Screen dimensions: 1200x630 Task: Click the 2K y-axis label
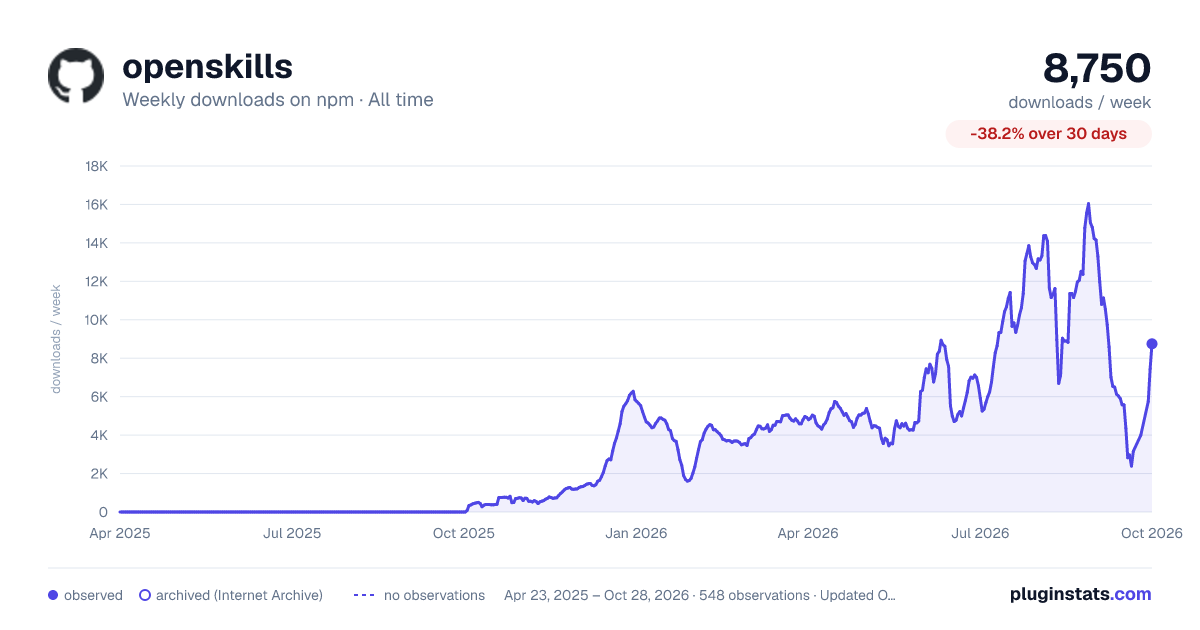99,474
